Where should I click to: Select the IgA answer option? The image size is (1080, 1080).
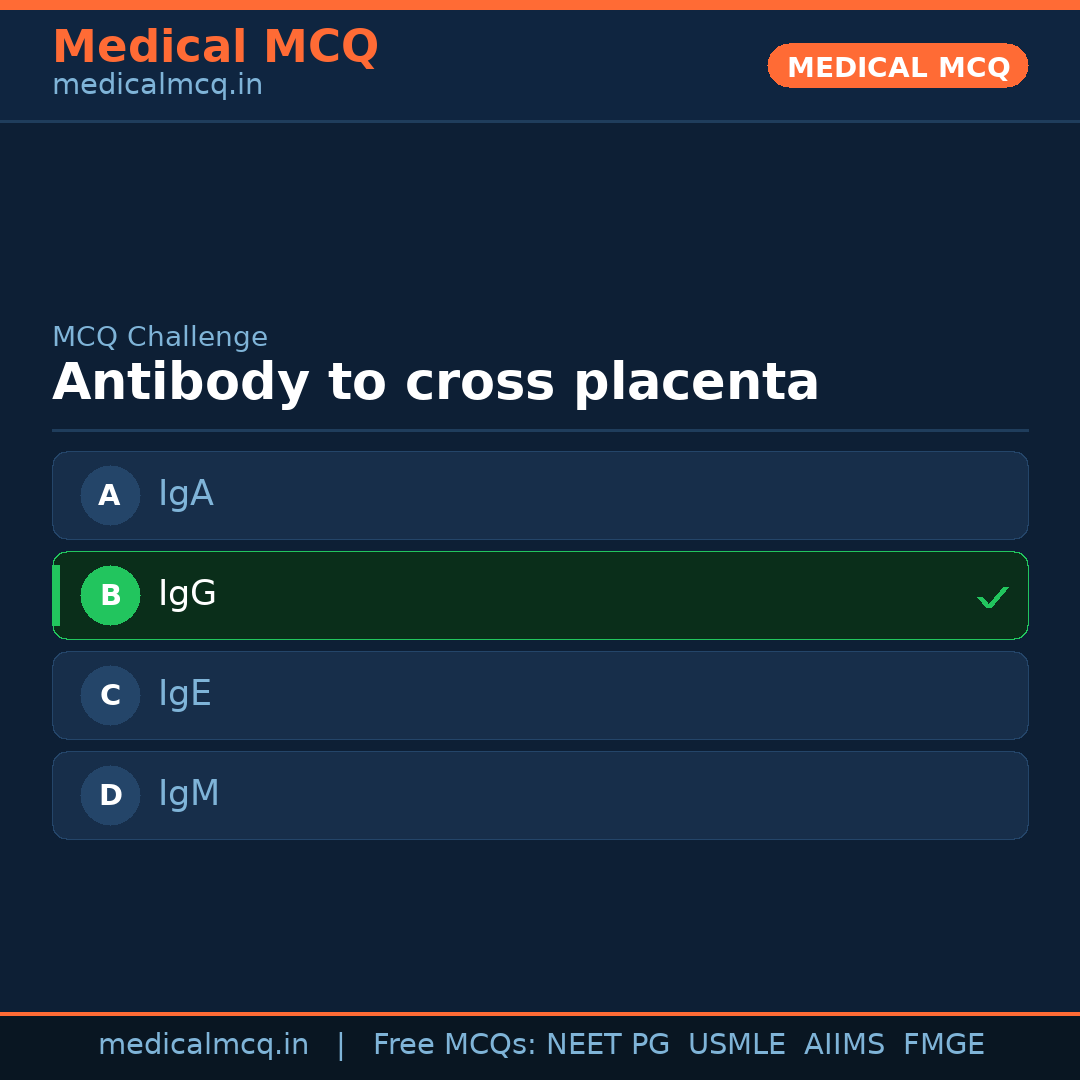(x=540, y=495)
